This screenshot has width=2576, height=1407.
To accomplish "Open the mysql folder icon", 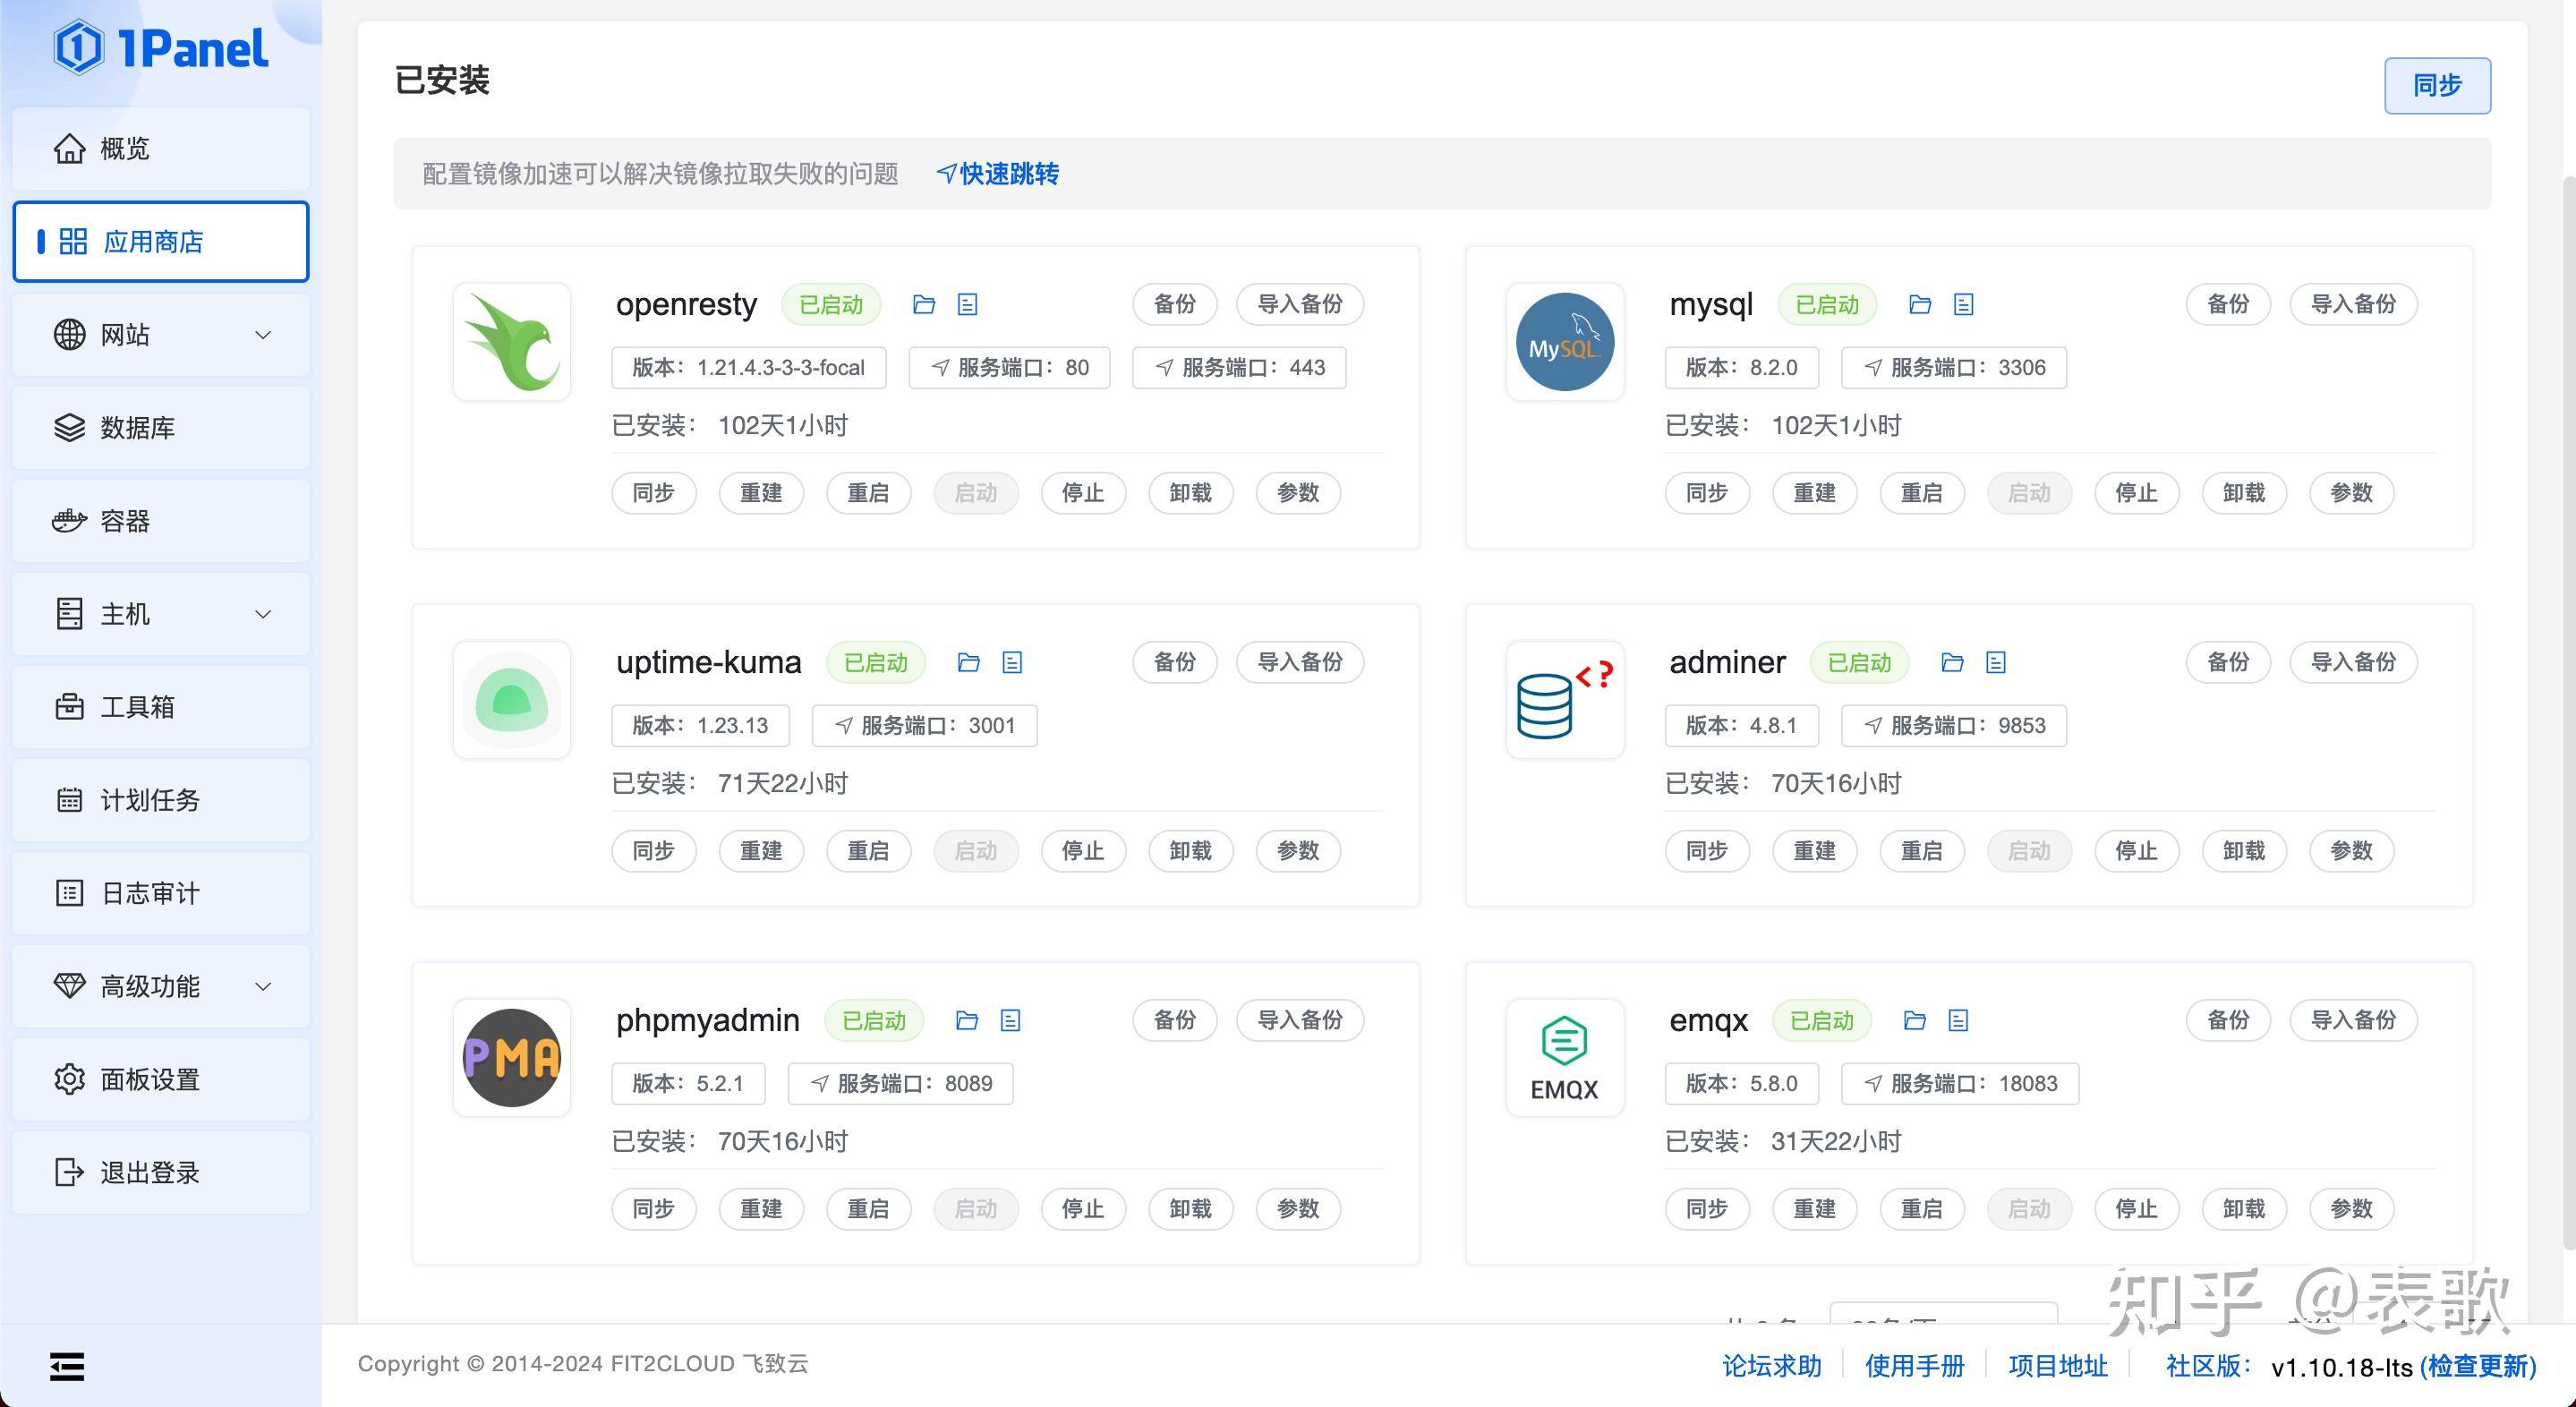I will tap(1920, 304).
